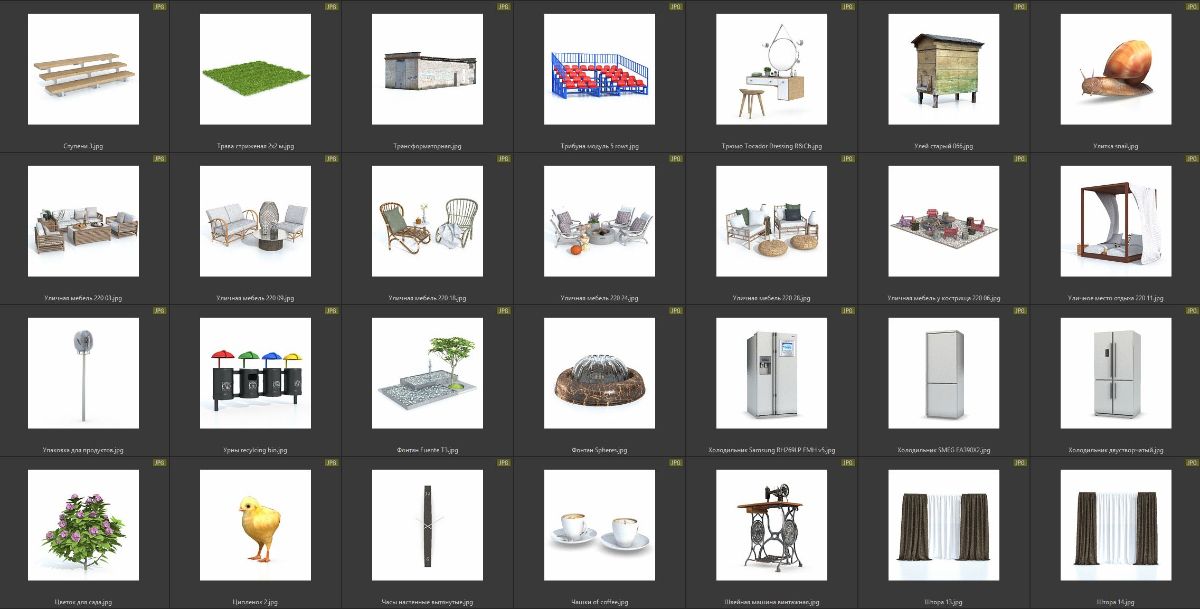Select the snail model thumbnail
The image size is (1200, 609).
[x=1115, y=70]
